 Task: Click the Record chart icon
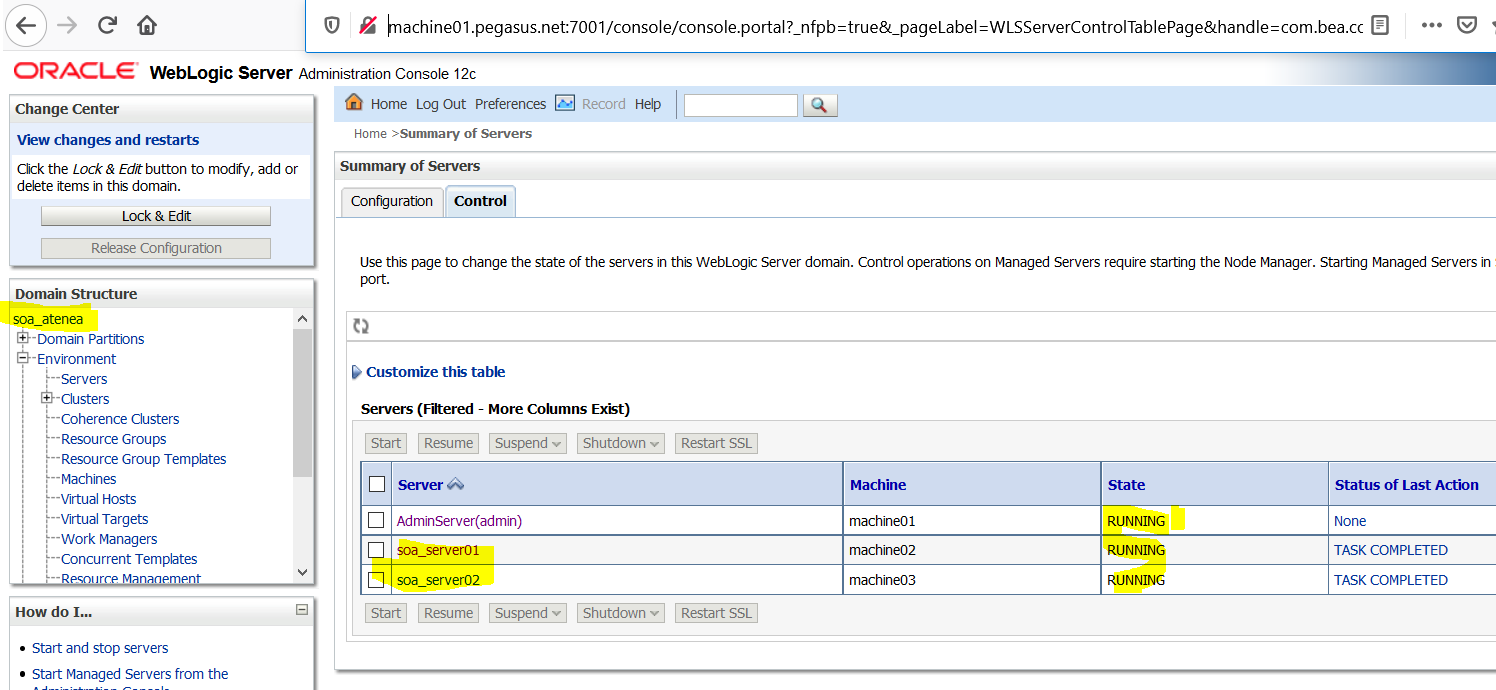coord(565,103)
